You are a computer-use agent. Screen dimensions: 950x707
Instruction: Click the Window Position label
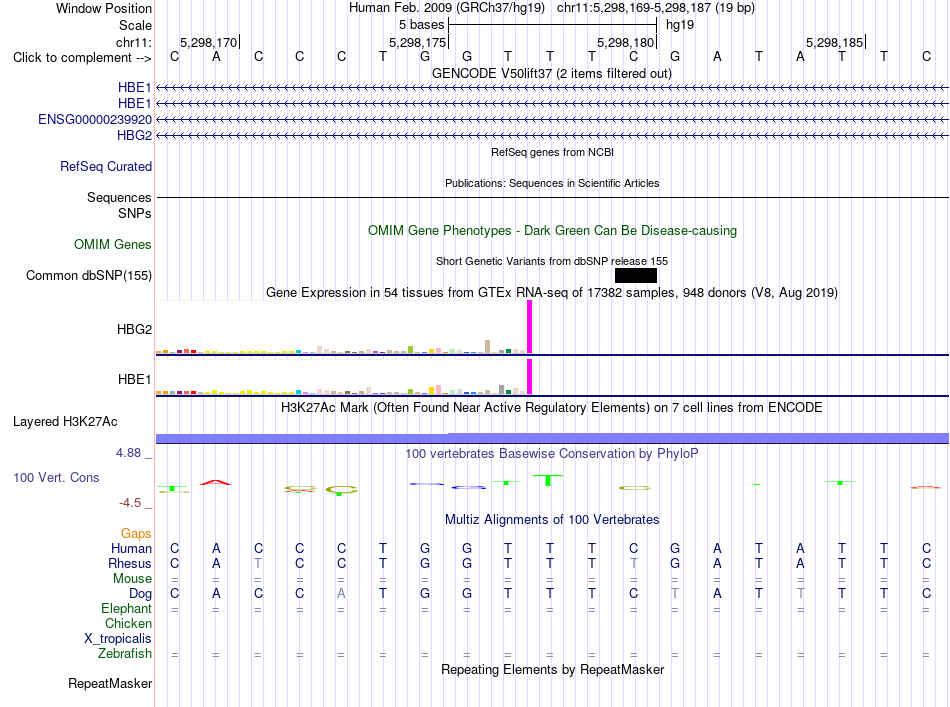coord(104,8)
